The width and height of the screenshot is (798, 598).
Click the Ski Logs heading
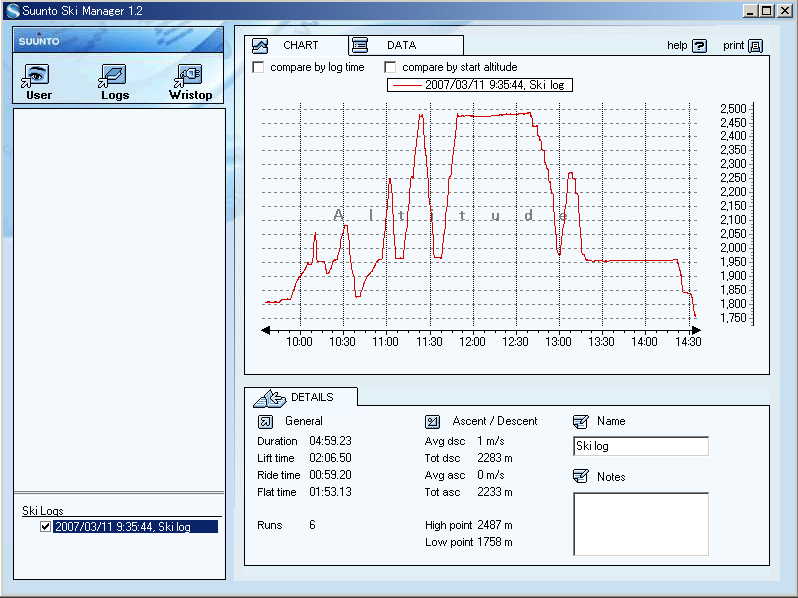tap(43, 510)
